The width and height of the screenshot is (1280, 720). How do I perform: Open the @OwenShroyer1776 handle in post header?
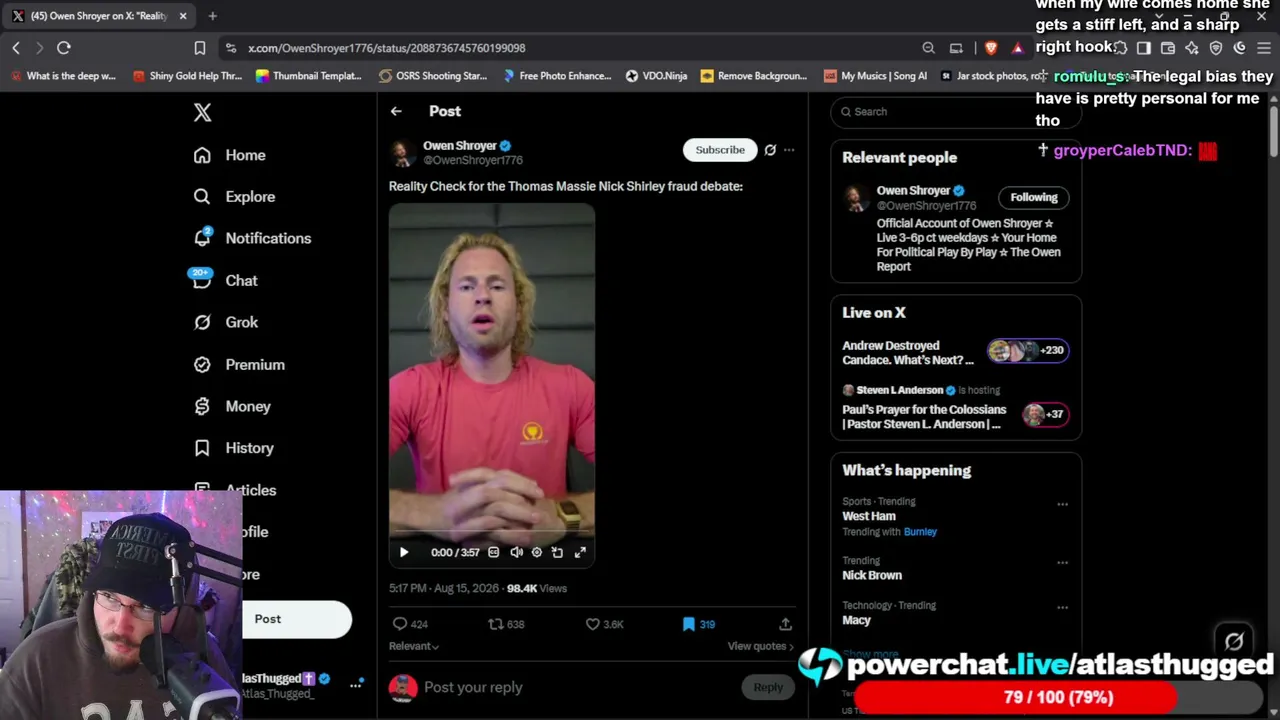tap(473, 160)
